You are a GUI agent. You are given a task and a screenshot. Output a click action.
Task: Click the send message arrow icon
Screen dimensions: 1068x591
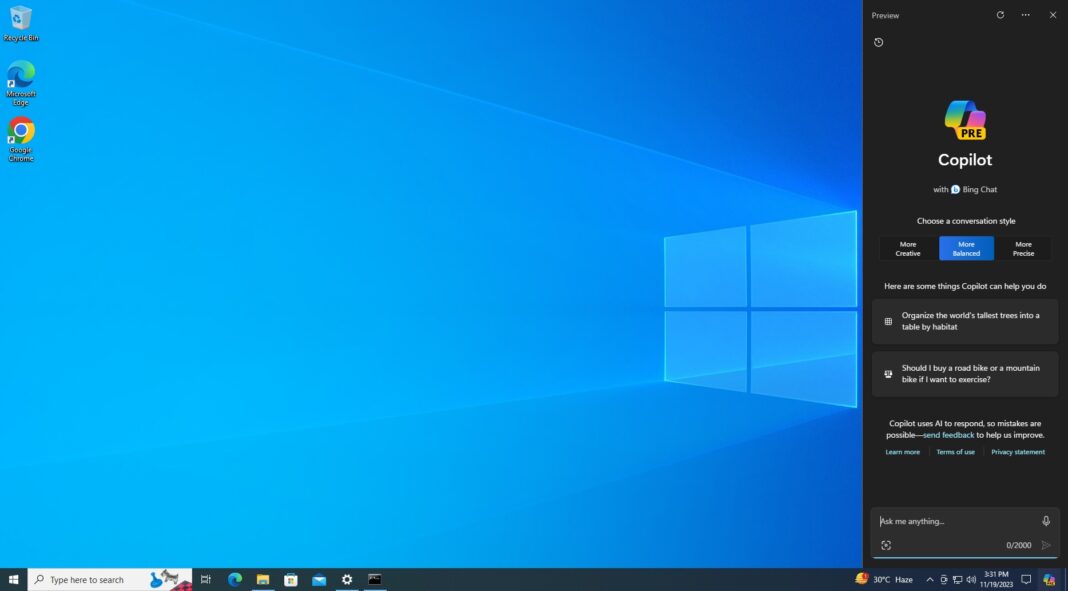click(x=1045, y=545)
